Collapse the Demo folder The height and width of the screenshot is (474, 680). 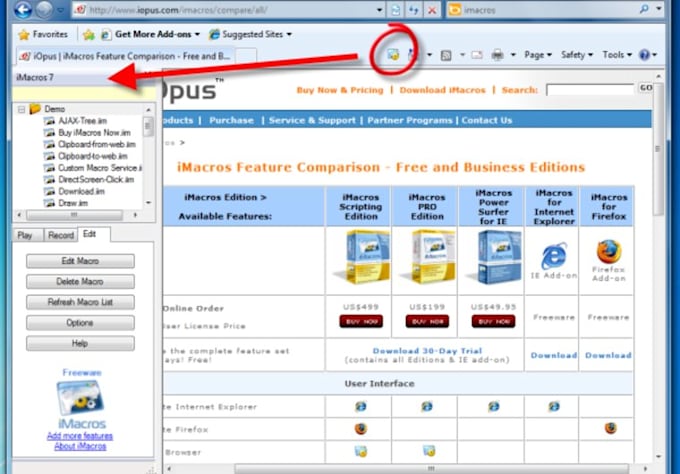coord(21,109)
